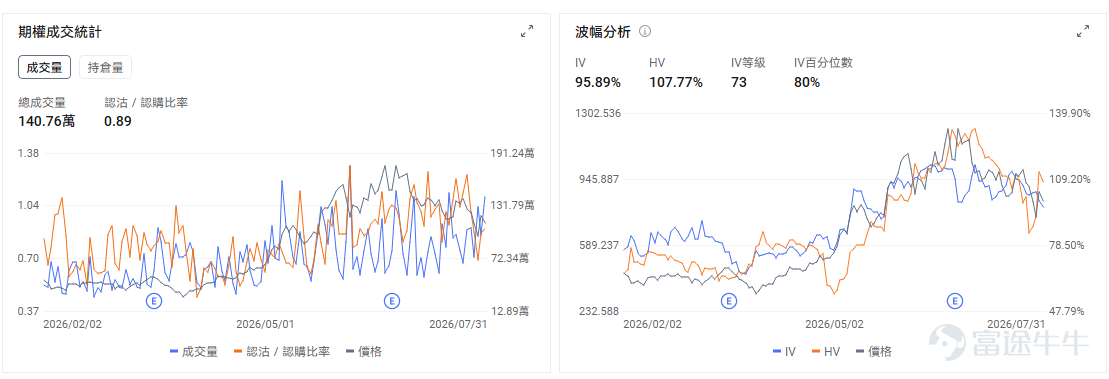Click the 191.24萬 axis label
Viewport: 1109px width, 379px height.
pyautogui.click(x=511, y=153)
